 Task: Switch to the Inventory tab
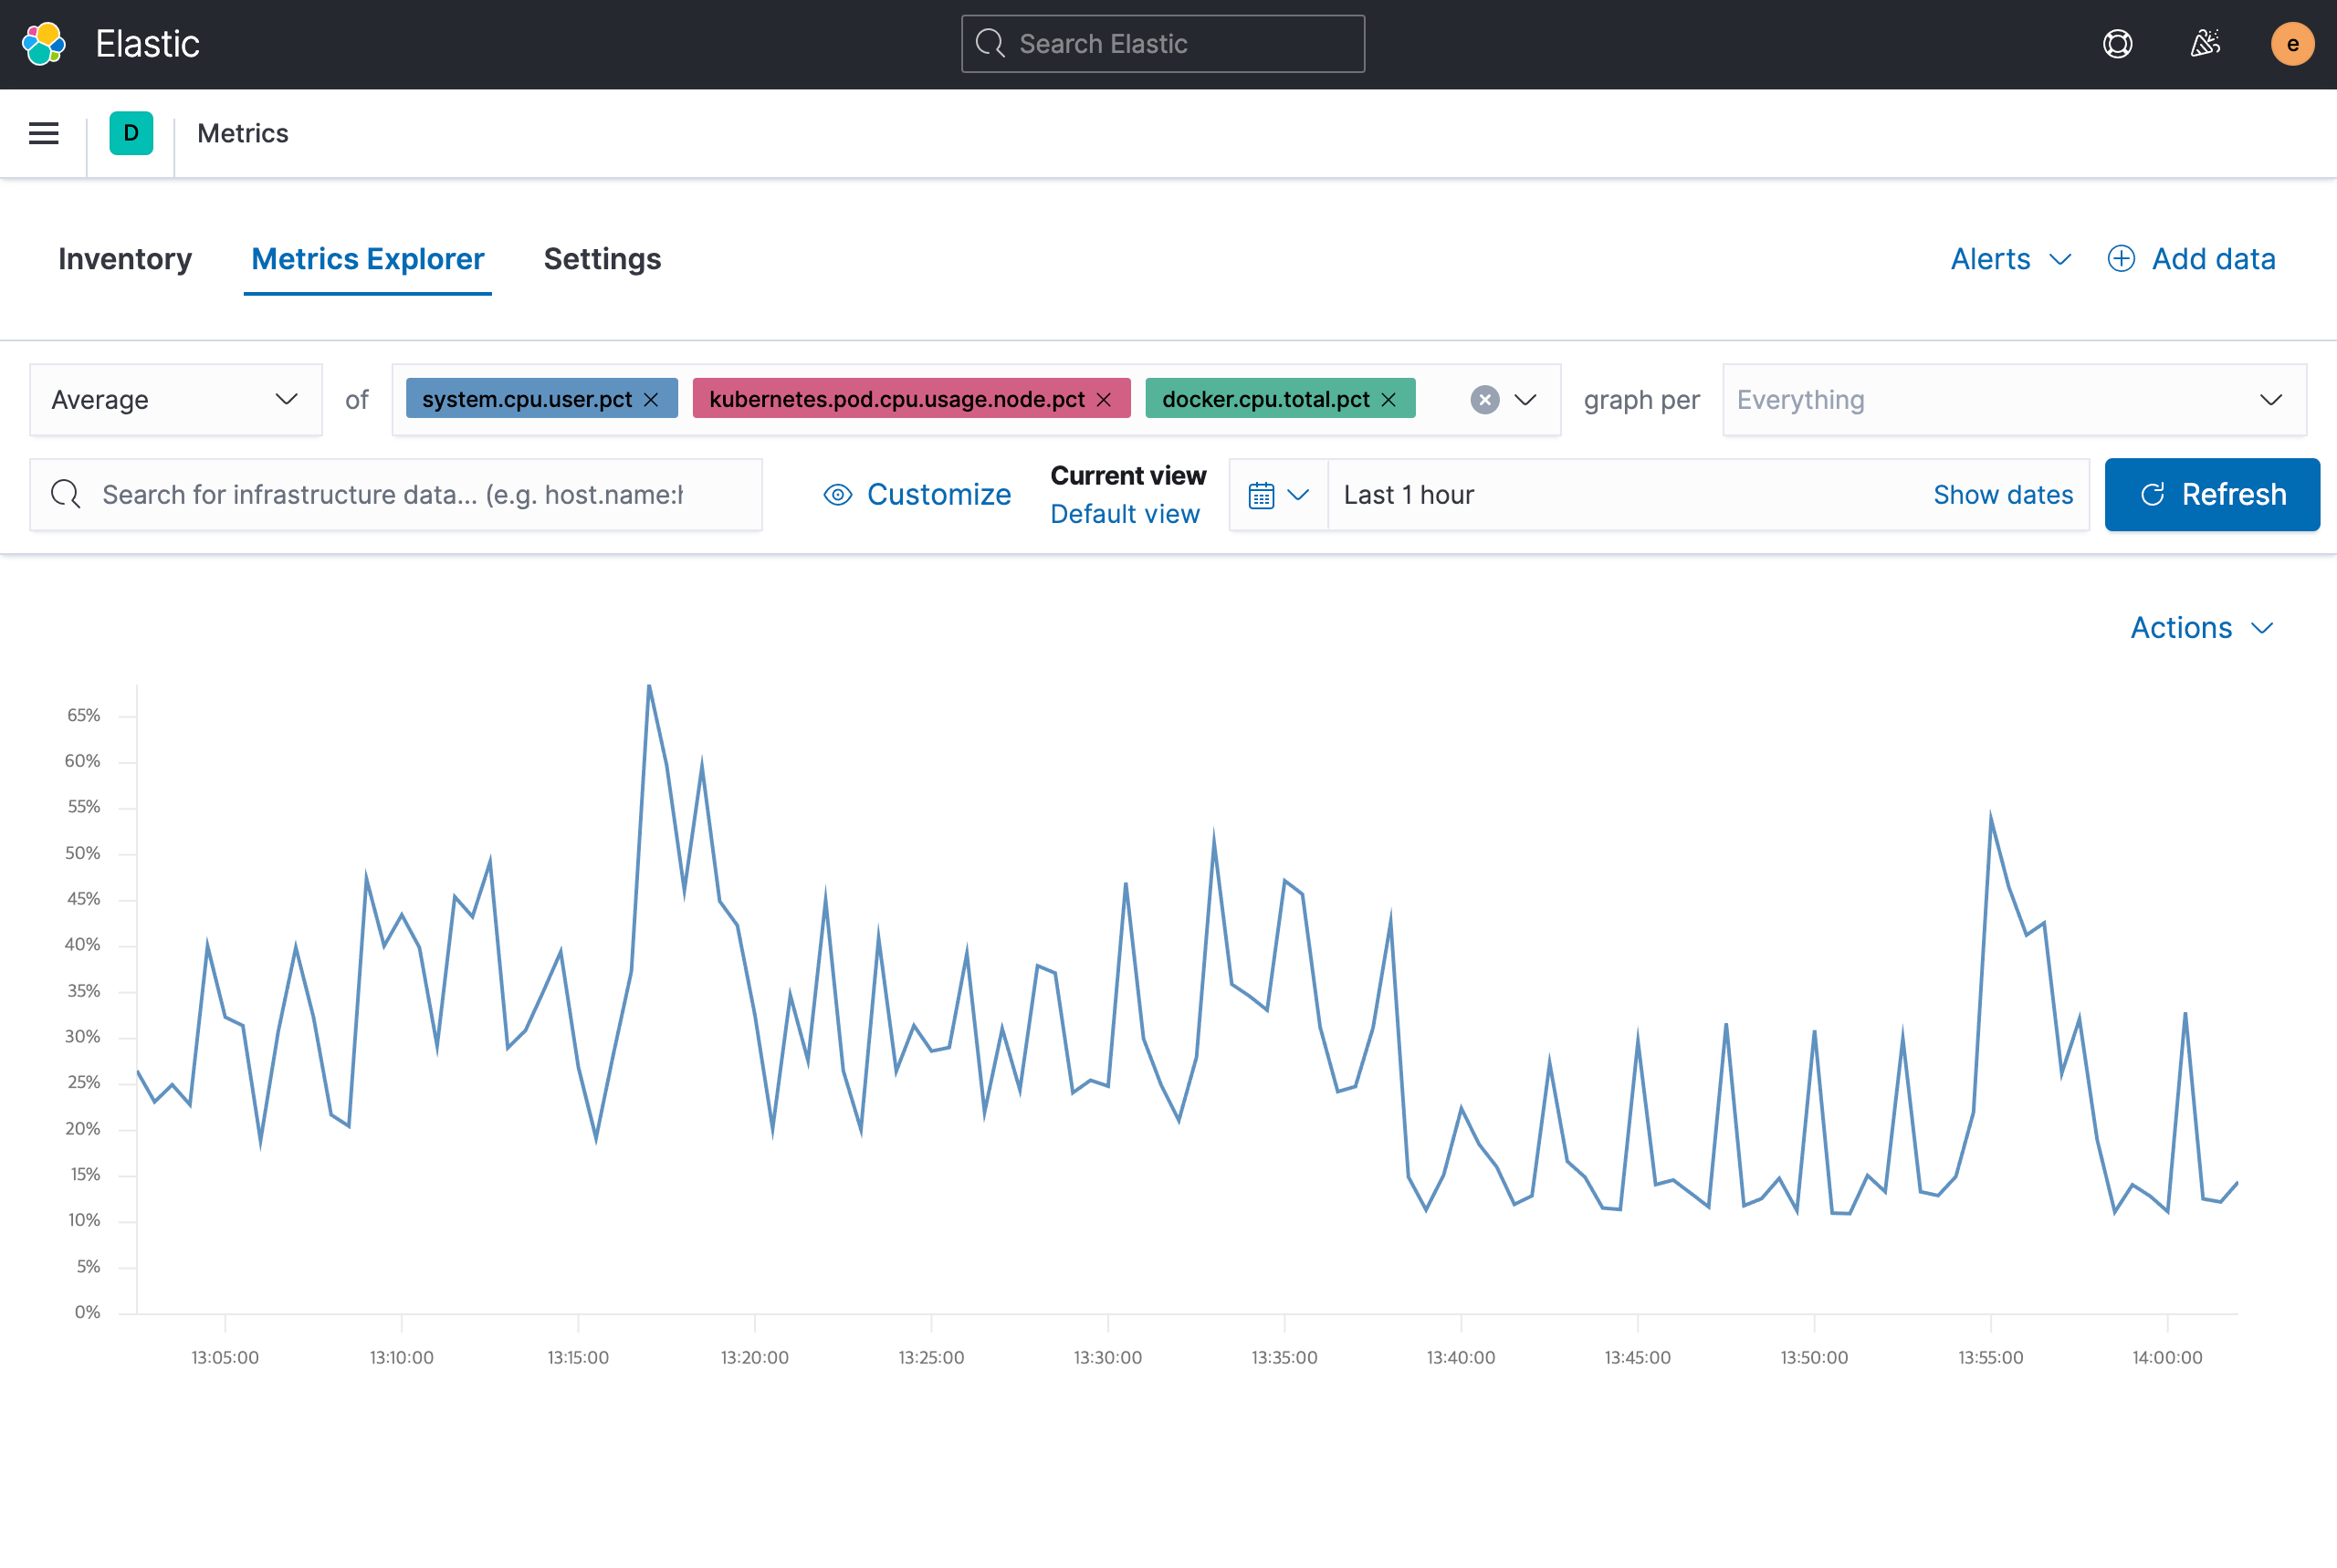pos(124,259)
